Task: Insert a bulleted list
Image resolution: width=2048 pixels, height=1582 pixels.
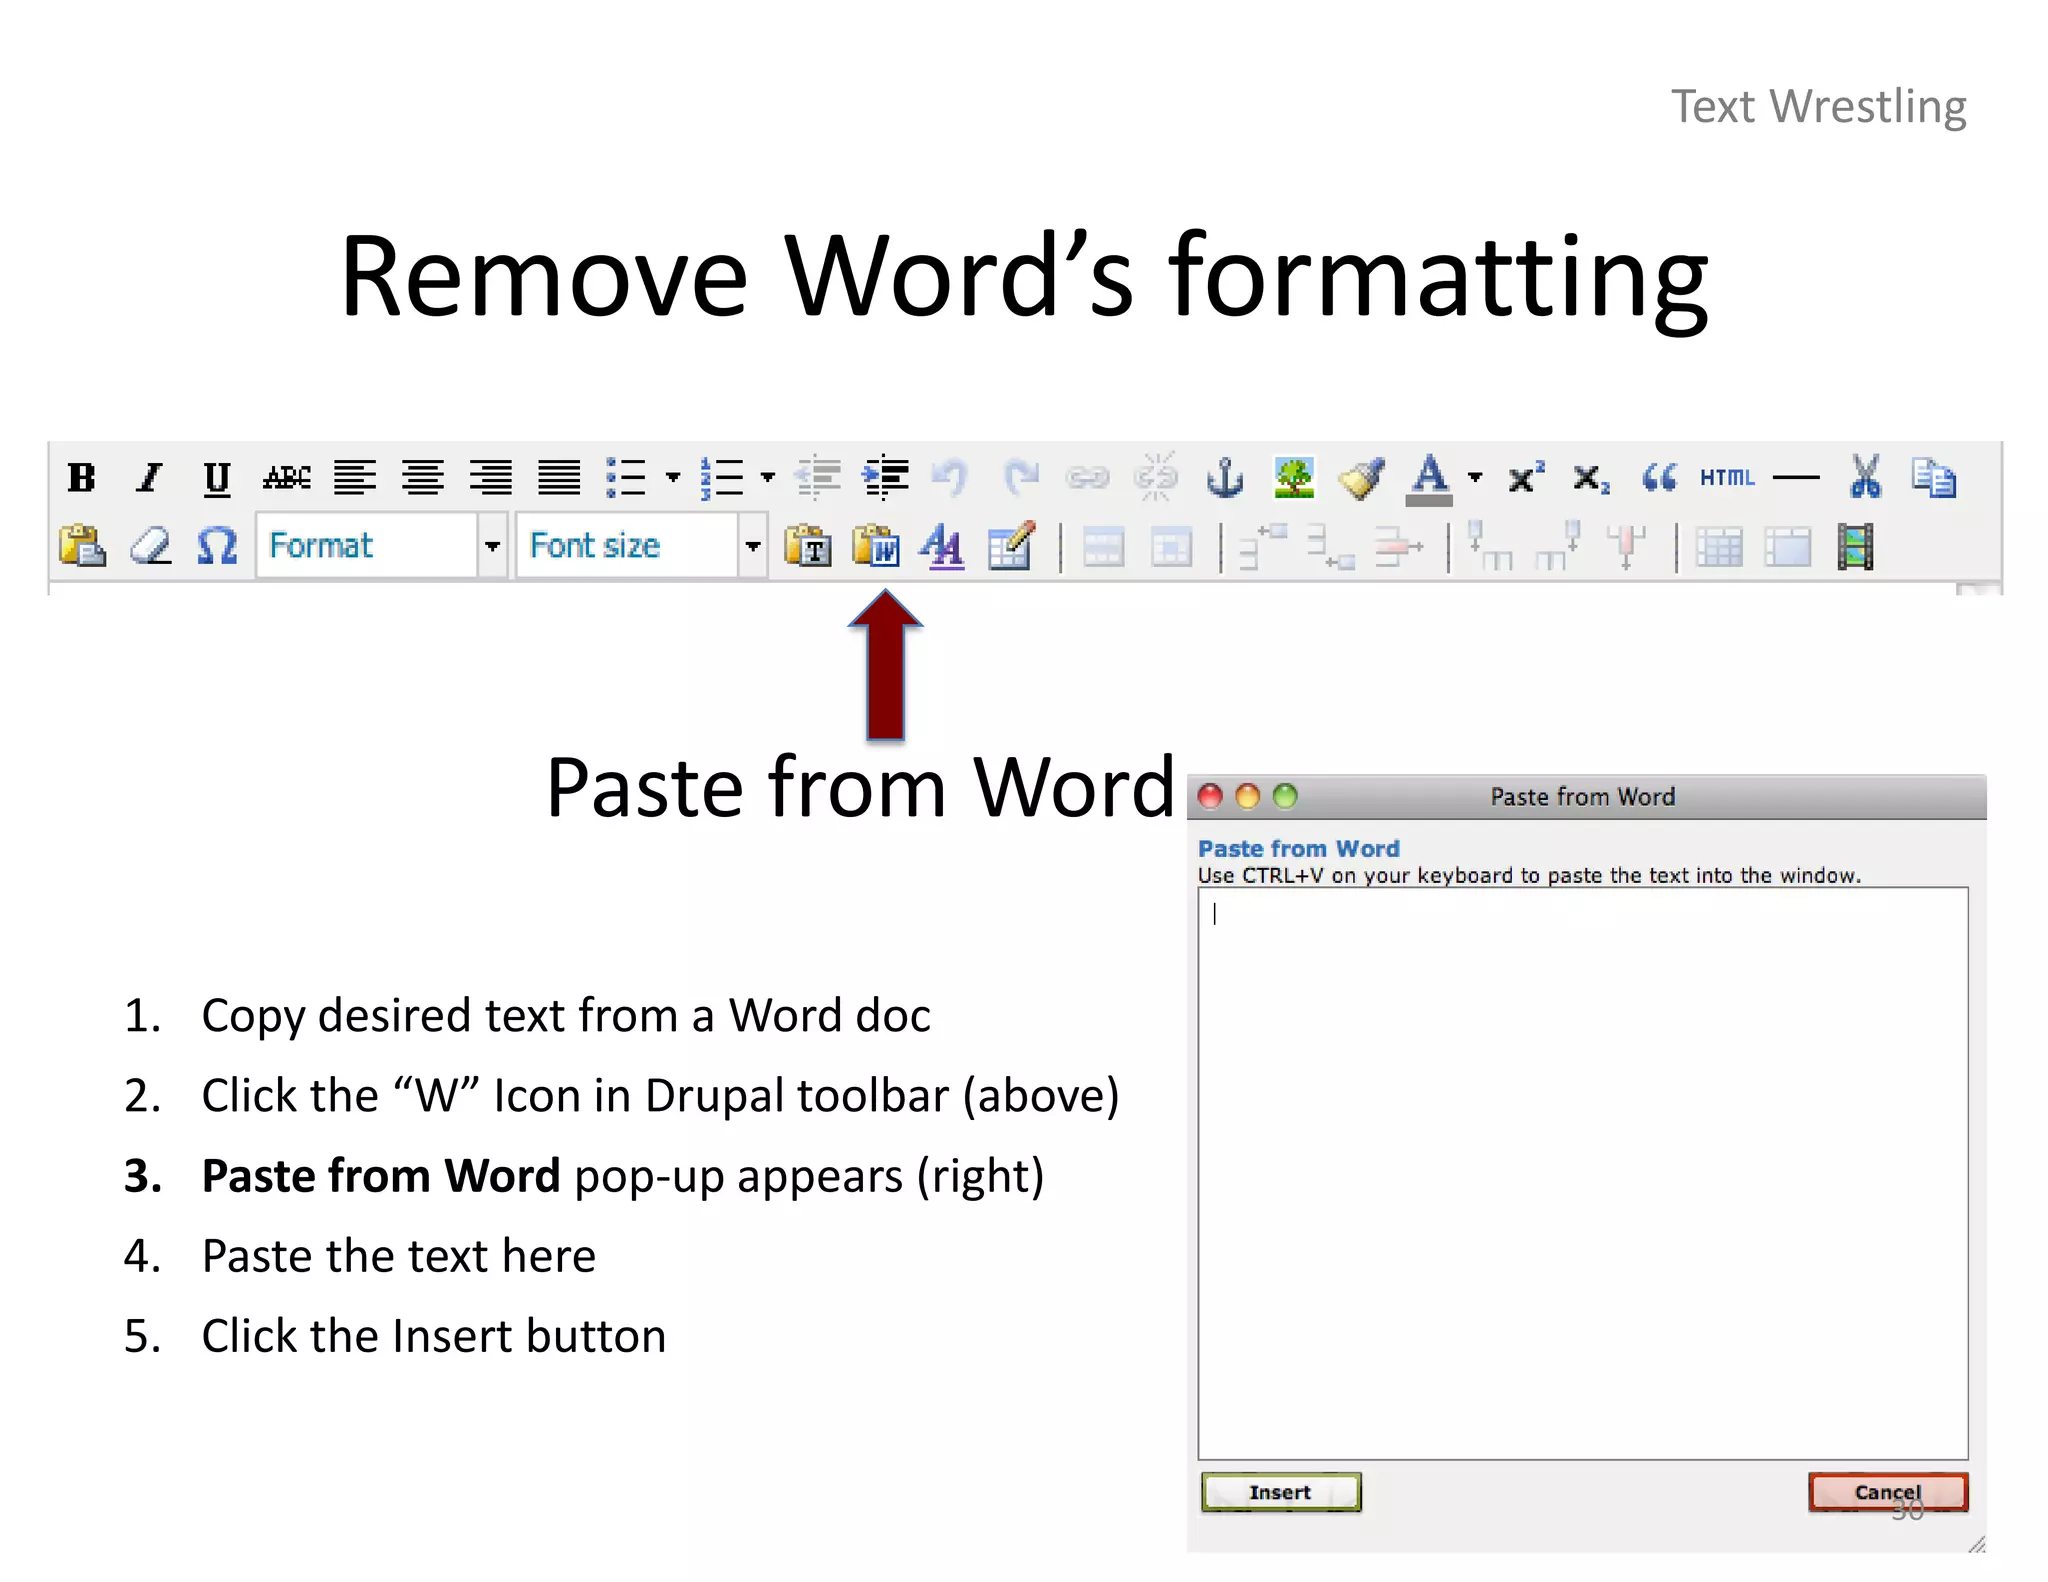Action: pyautogui.click(x=627, y=478)
